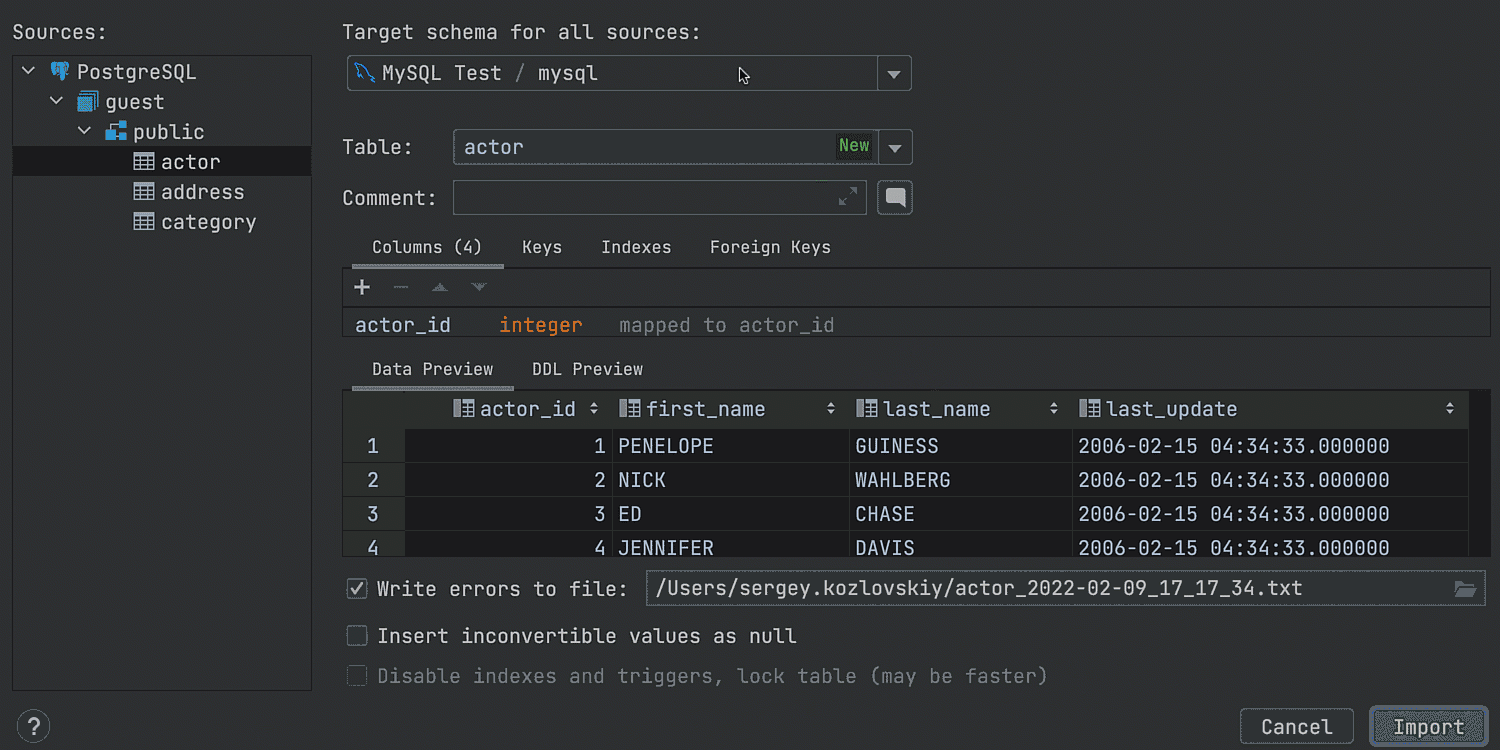Uncheck Write errors to file checkbox
The width and height of the screenshot is (1500, 750).
click(x=357, y=589)
